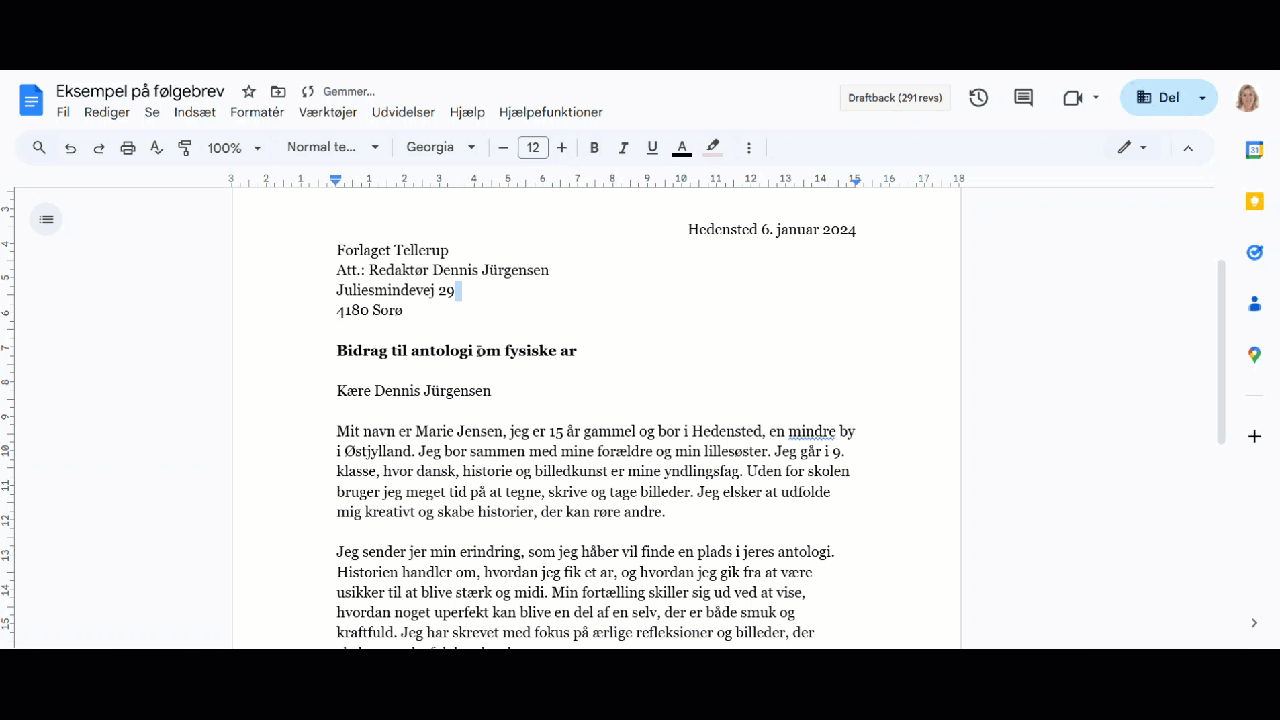Click the address line 4180 Sorø
The height and width of the screenshot is (720, 1280).
click(x=370, y=311)
